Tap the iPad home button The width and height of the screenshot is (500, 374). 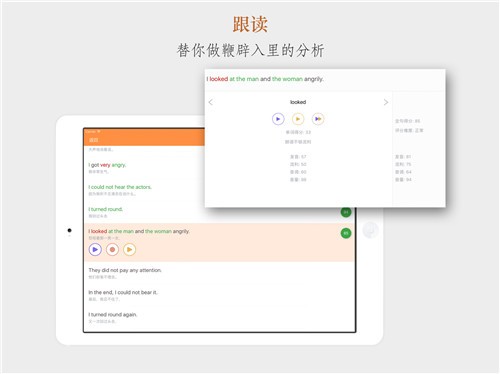coord(370,230)
